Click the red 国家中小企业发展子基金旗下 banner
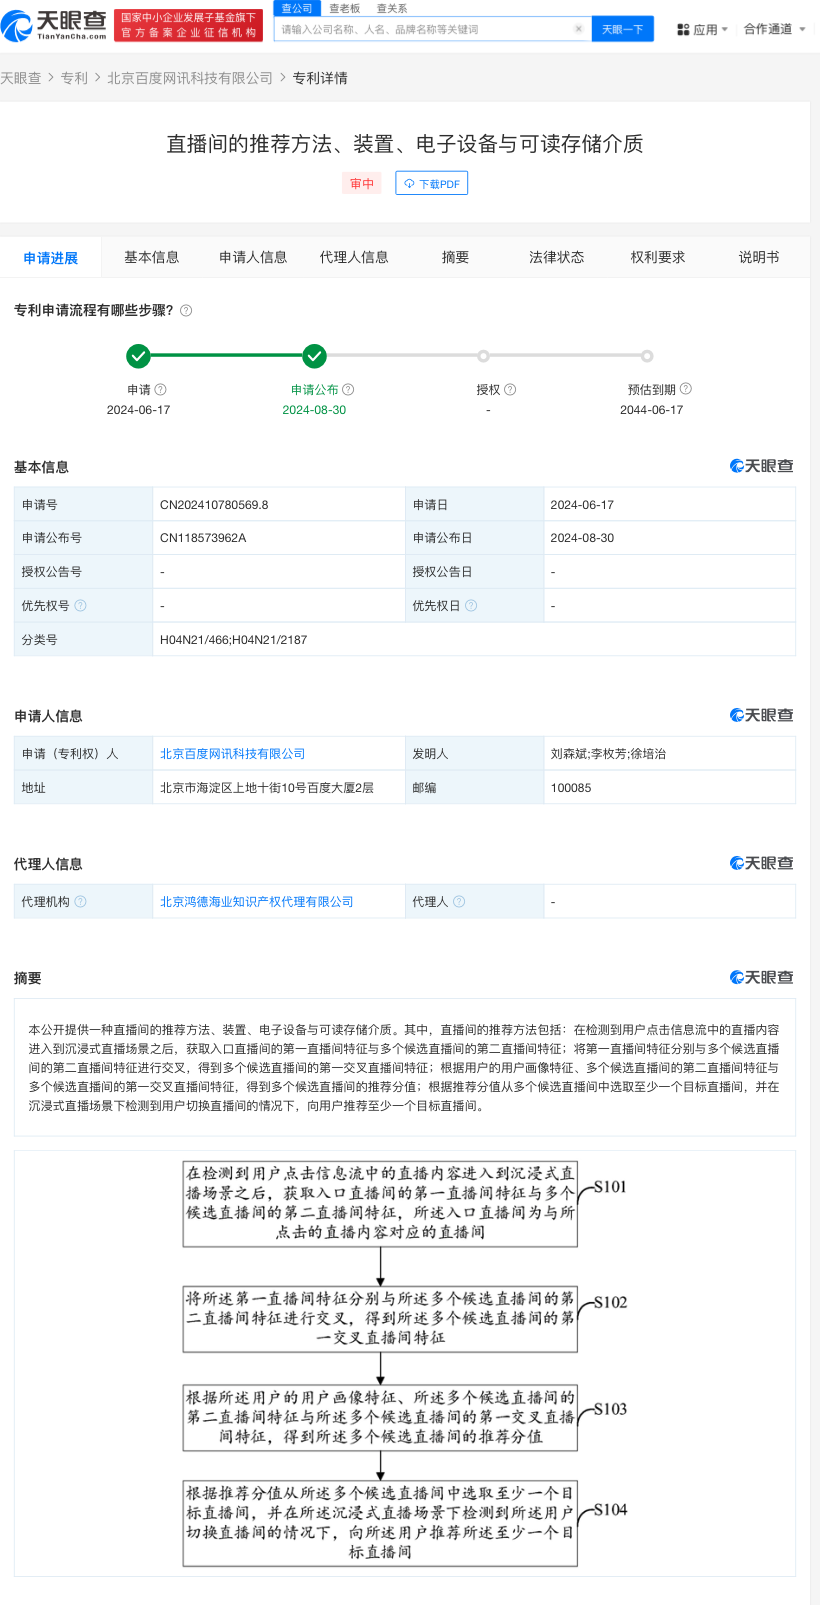This screenshot has width=820, height=1605. [189, 25]
